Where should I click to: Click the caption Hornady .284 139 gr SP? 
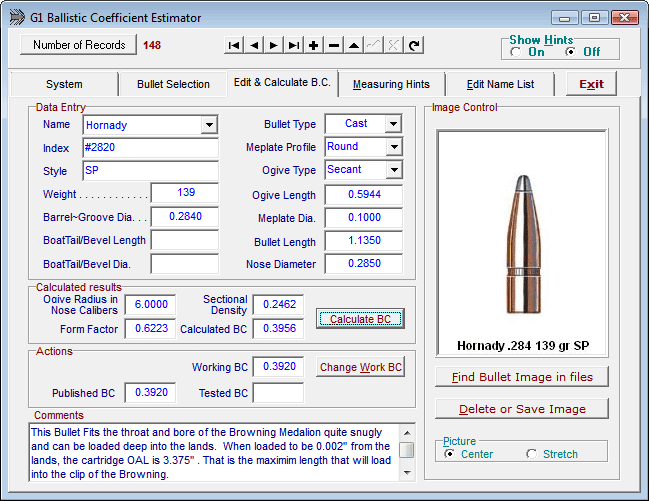tap(523, 346)
